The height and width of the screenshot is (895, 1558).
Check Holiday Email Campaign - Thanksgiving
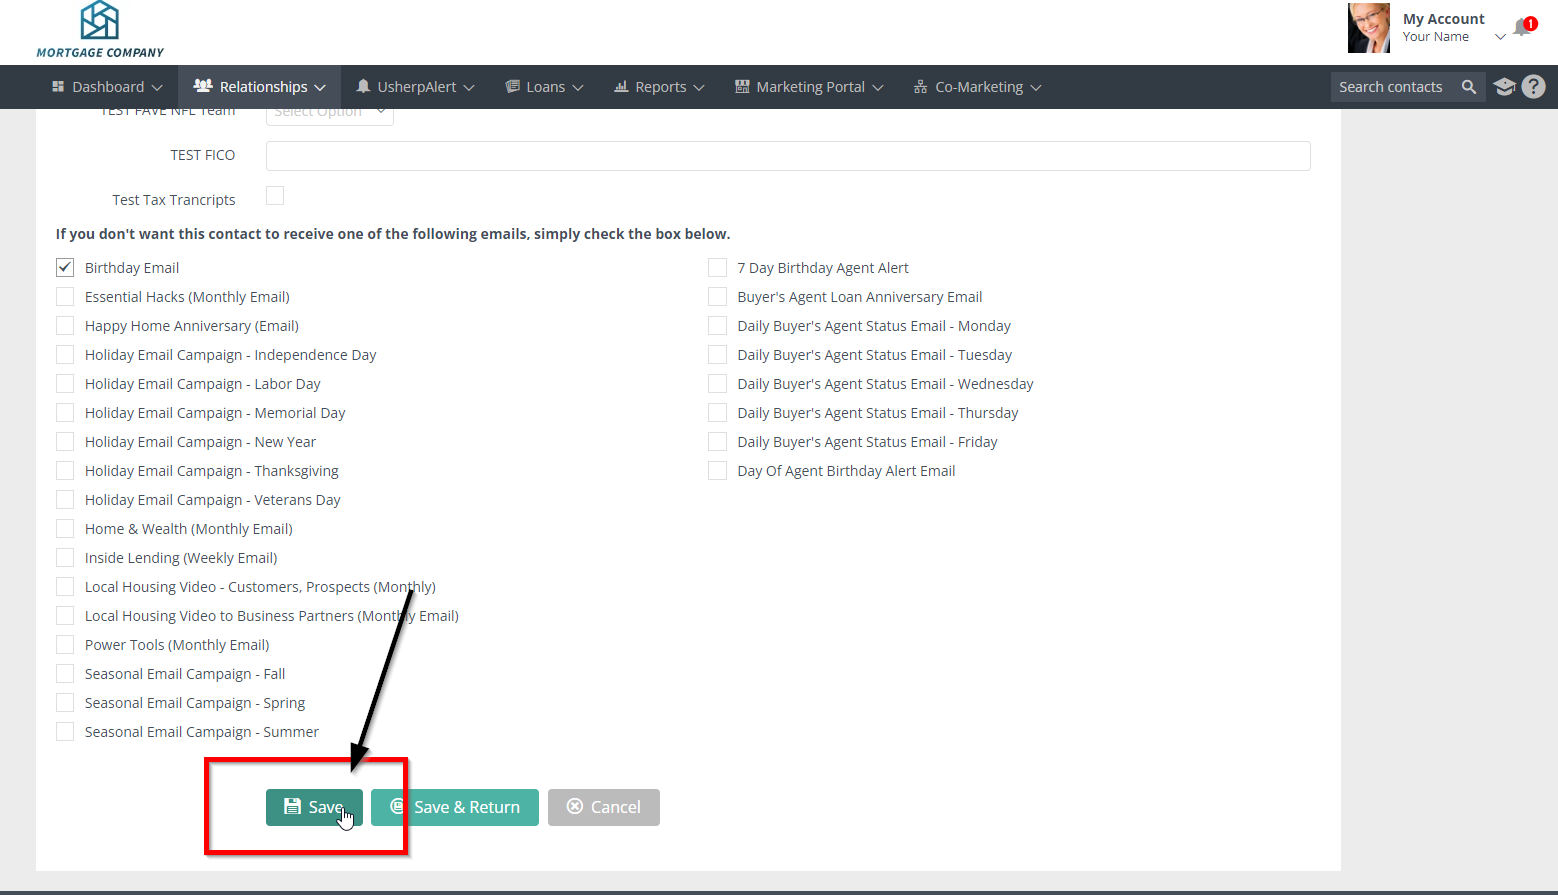click(65, 471)
